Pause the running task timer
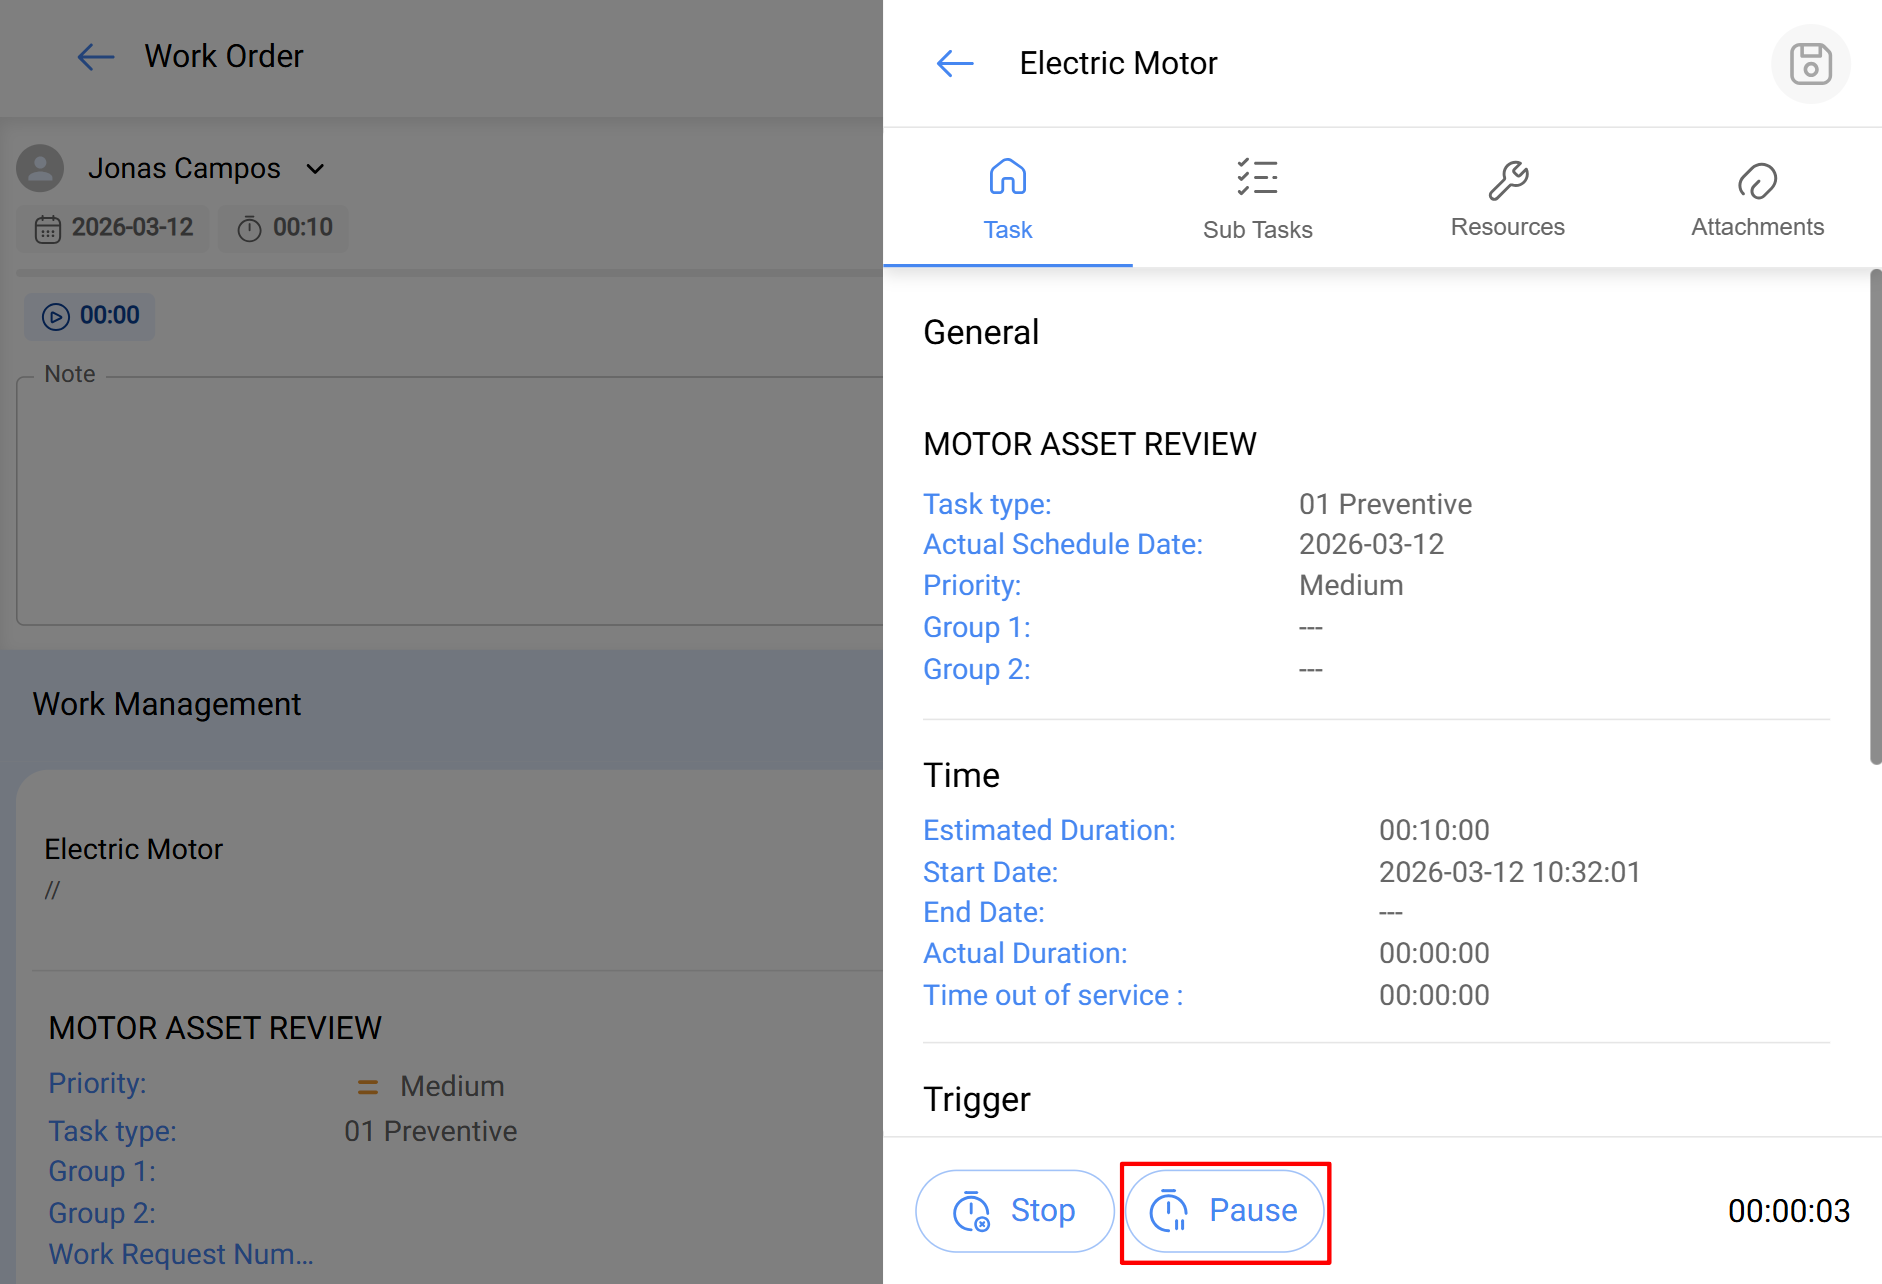Screen dimensions: 1882x1284 (1225, 1211)
